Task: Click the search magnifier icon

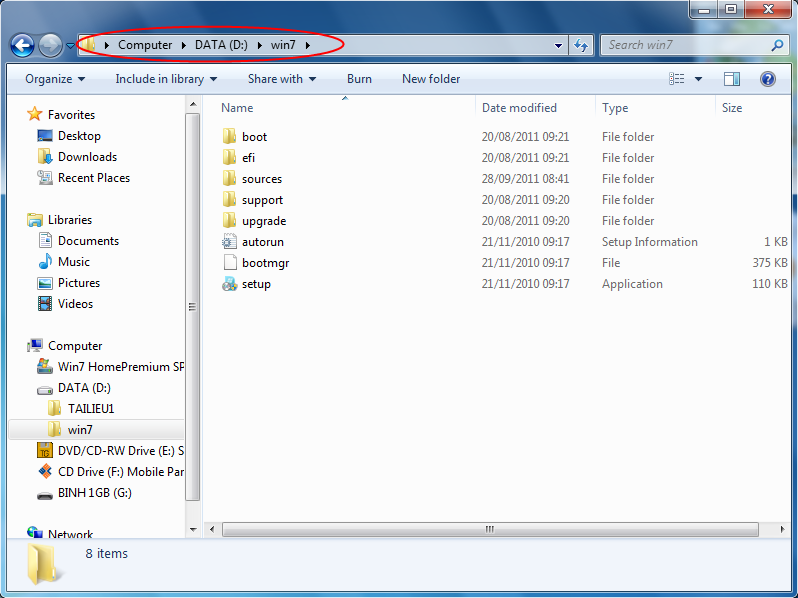Action: tap(777, 45)
